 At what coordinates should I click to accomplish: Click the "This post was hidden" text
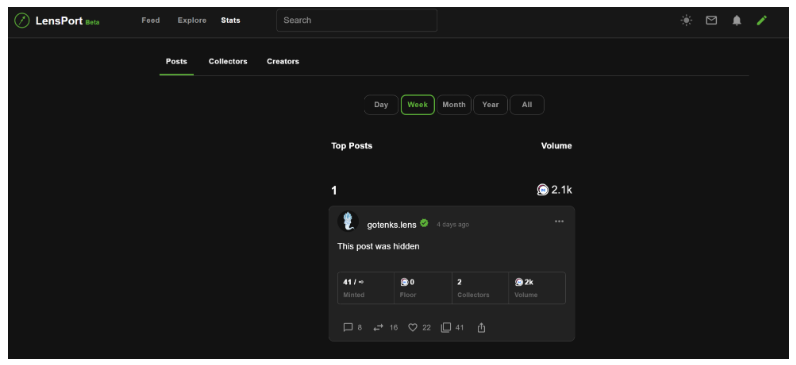pos(378,246)
